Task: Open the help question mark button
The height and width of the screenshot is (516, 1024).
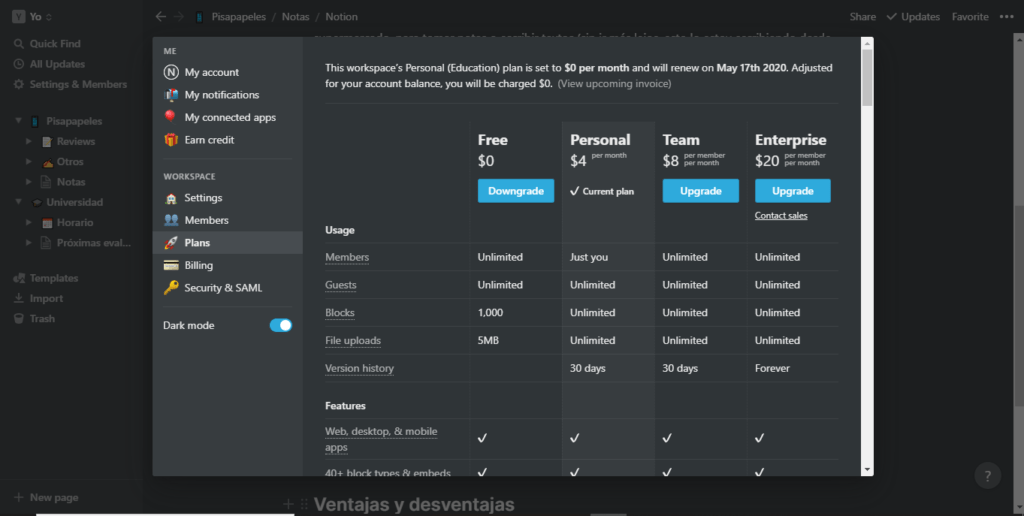Action: 987,476
